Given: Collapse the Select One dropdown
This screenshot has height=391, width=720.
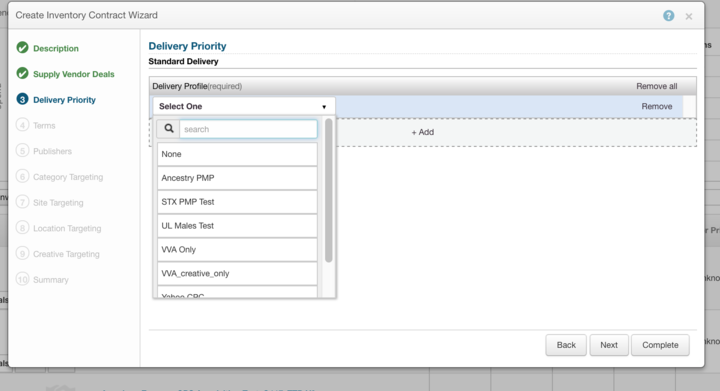Looking at the screenshot, I should point(244,106).
